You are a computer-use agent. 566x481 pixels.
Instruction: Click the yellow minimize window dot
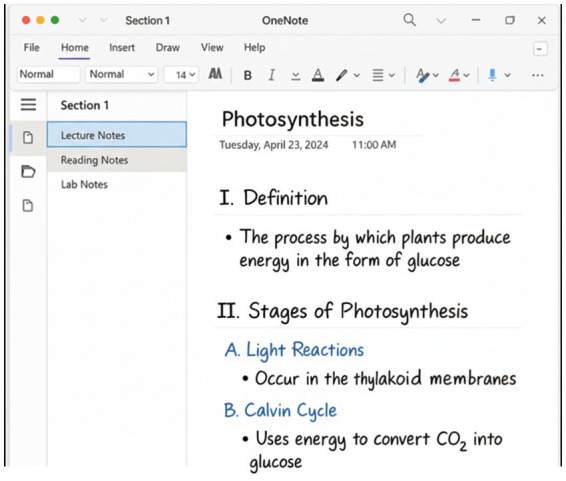point(40,20)
